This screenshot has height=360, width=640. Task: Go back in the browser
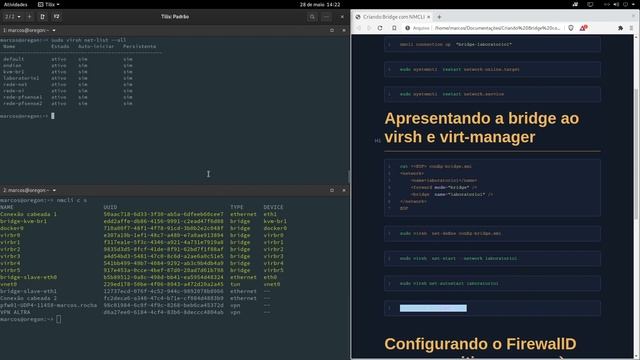(359, 28)
